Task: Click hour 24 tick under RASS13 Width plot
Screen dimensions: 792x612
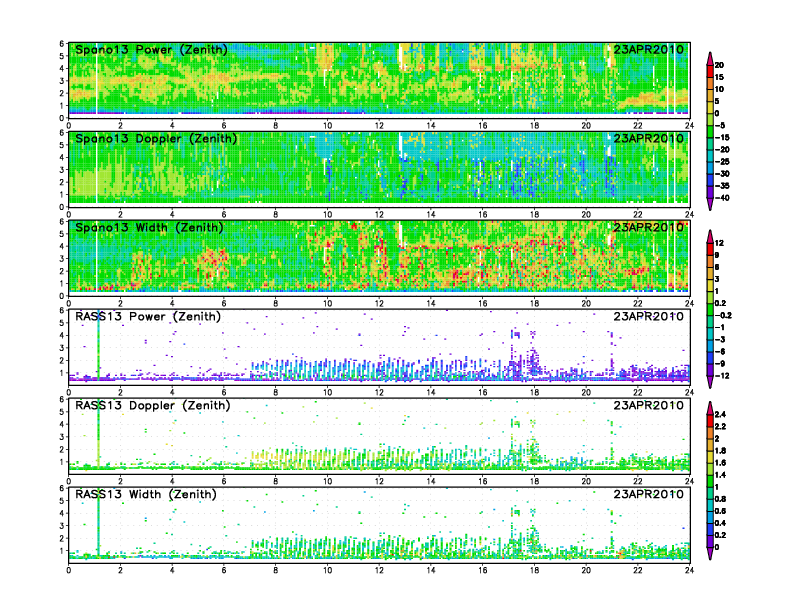Action: [689, 570]
